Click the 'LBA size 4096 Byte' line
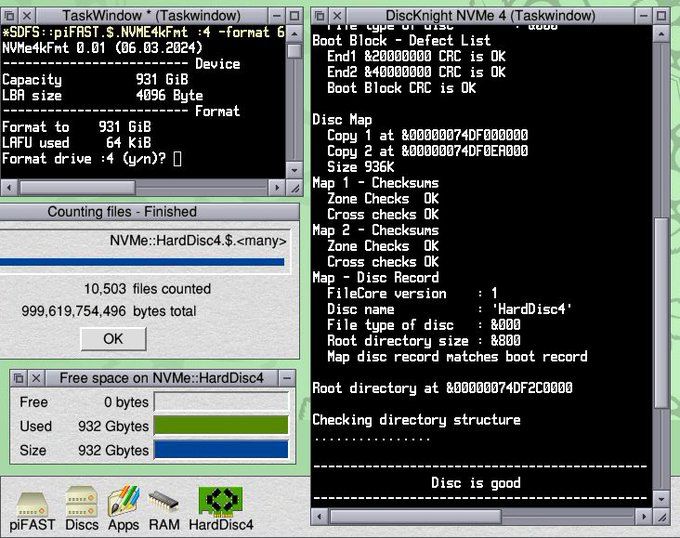This screenshot has width=680, height=538. click(102, 95)
